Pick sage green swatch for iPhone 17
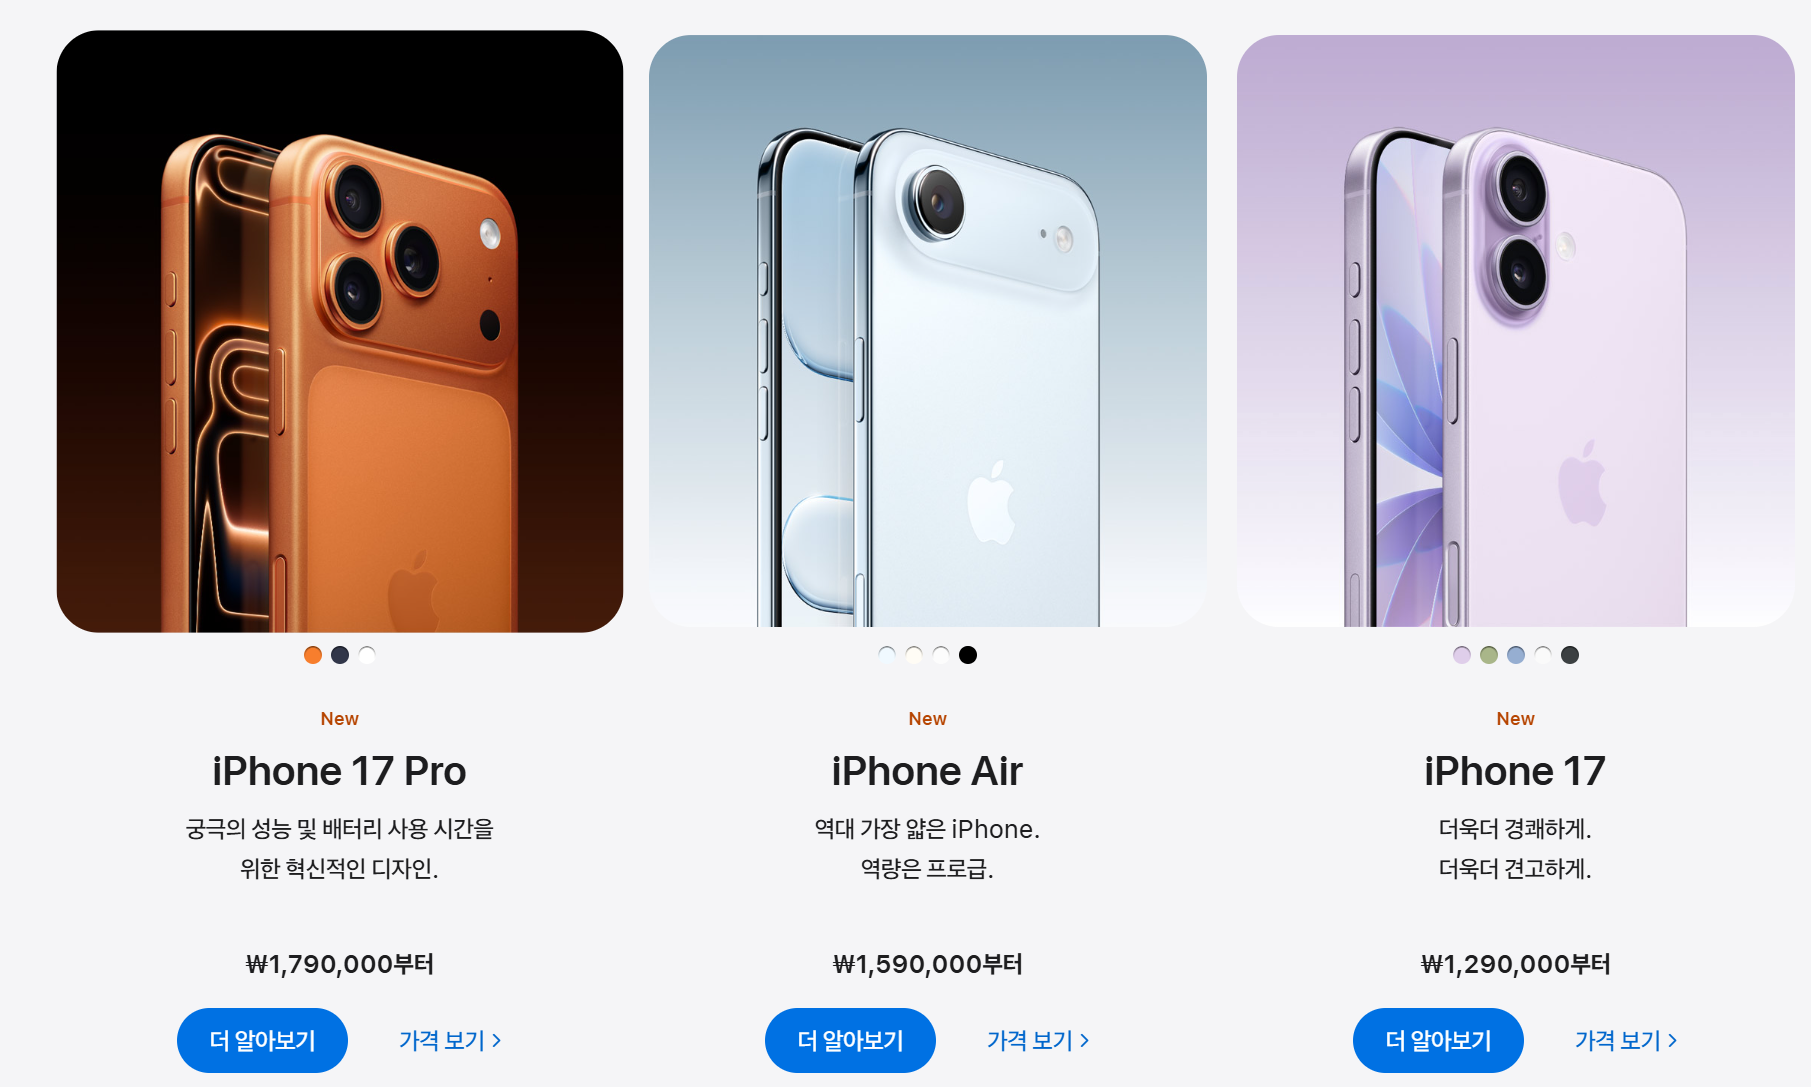The image size is (1811, 1087). pos(1489,655)
